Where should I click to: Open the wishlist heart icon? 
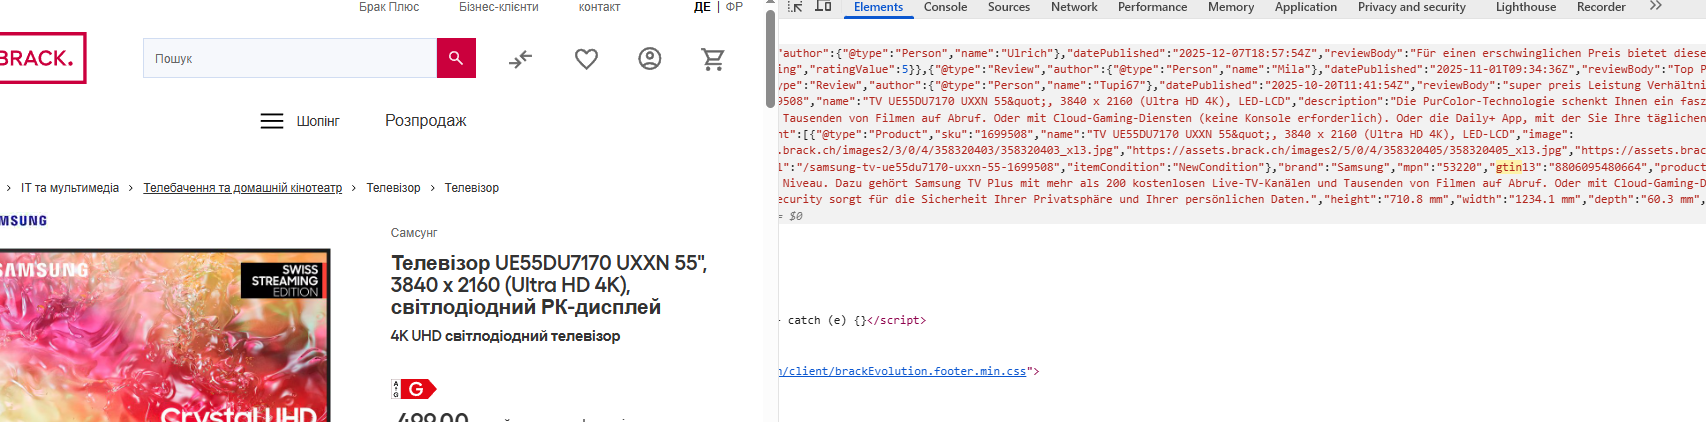(x=586, y=59)
